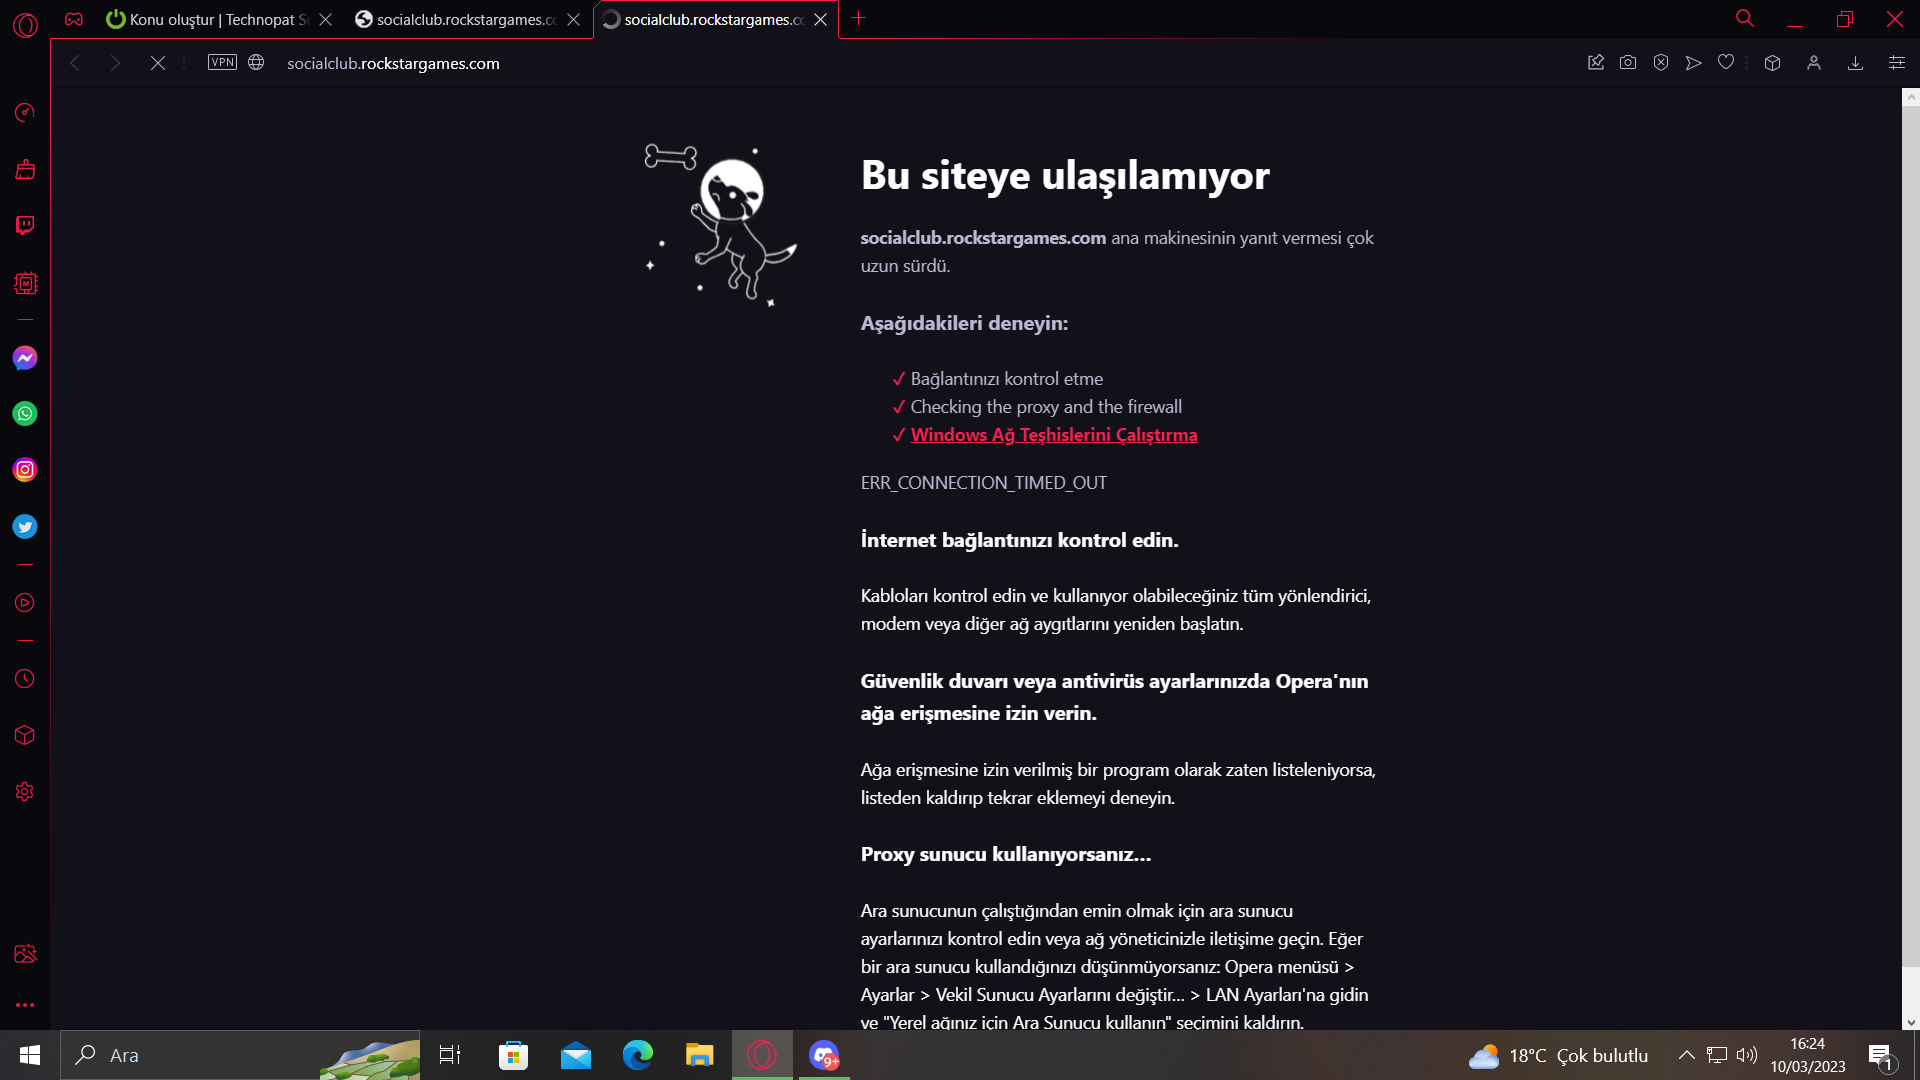
Task: Open browser history clock icon
Action: click(25, 679)
